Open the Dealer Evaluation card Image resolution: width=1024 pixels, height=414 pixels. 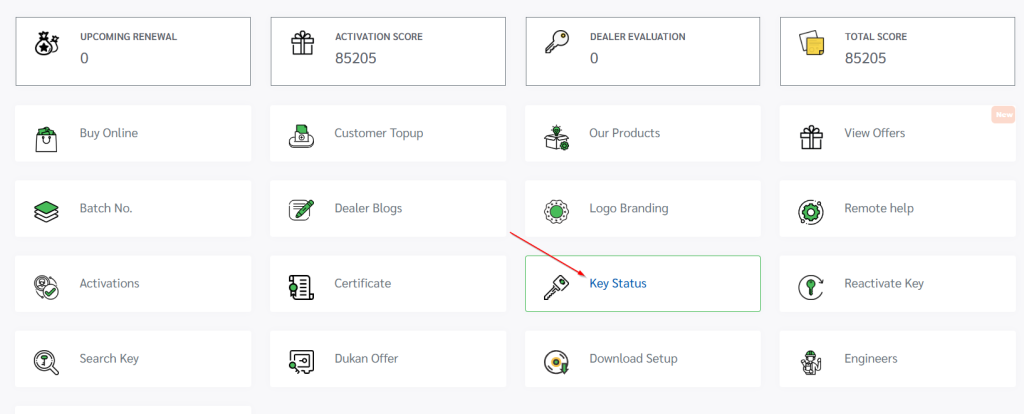click(x=643, y=47)
